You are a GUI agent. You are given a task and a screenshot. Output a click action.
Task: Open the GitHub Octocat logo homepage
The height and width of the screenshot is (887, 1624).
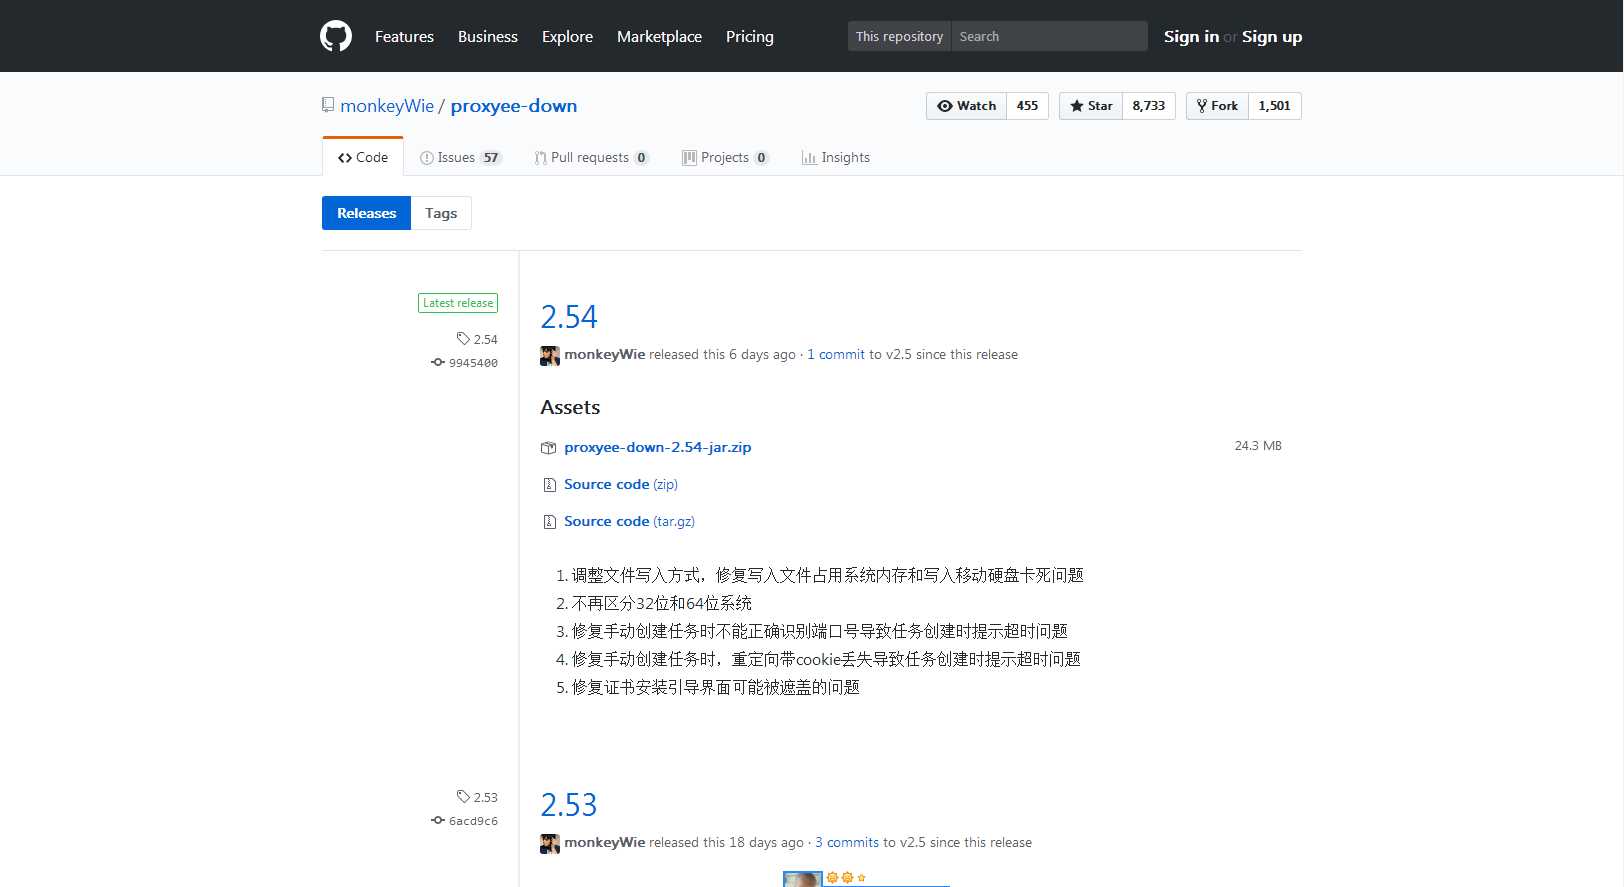[336, 36]
